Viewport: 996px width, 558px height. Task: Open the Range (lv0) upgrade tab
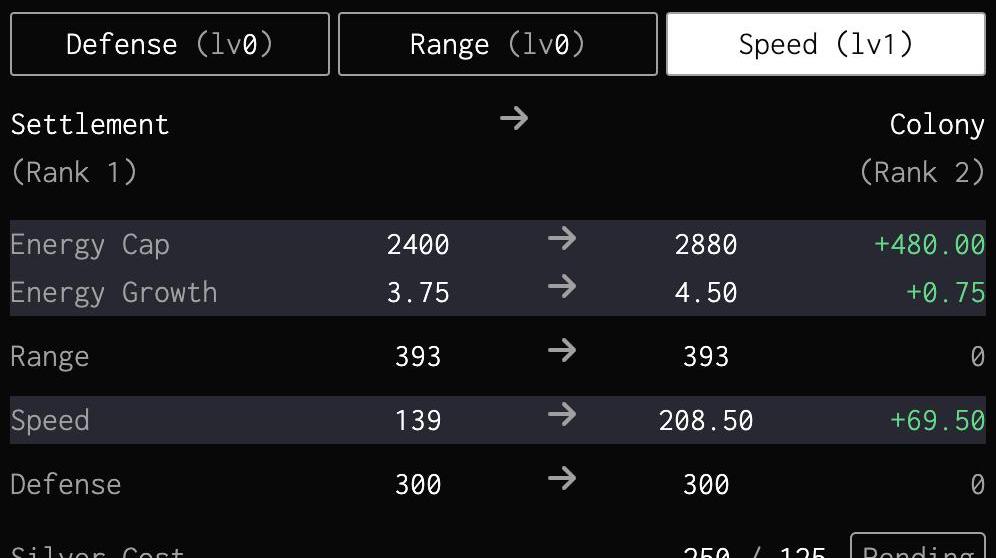point(497,44)
